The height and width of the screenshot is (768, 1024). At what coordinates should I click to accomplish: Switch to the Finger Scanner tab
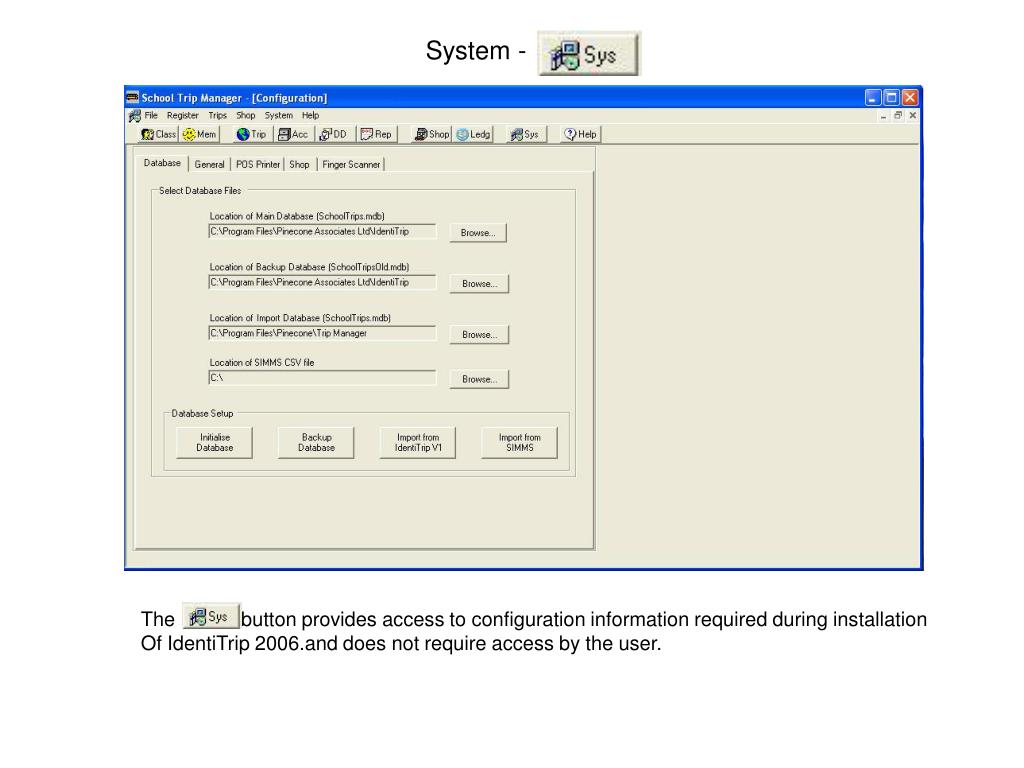click(x=351, y=165)
